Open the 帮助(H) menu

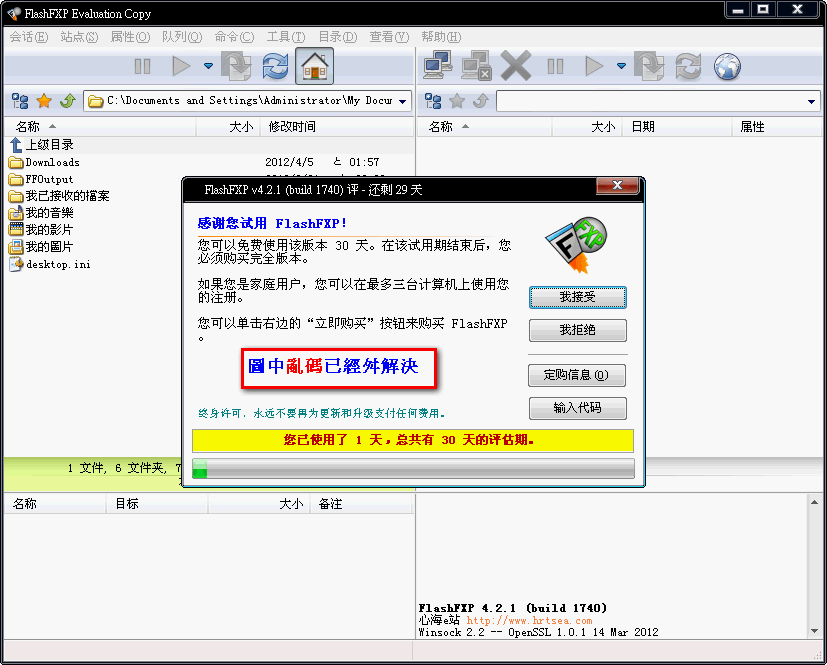(441, 36)
